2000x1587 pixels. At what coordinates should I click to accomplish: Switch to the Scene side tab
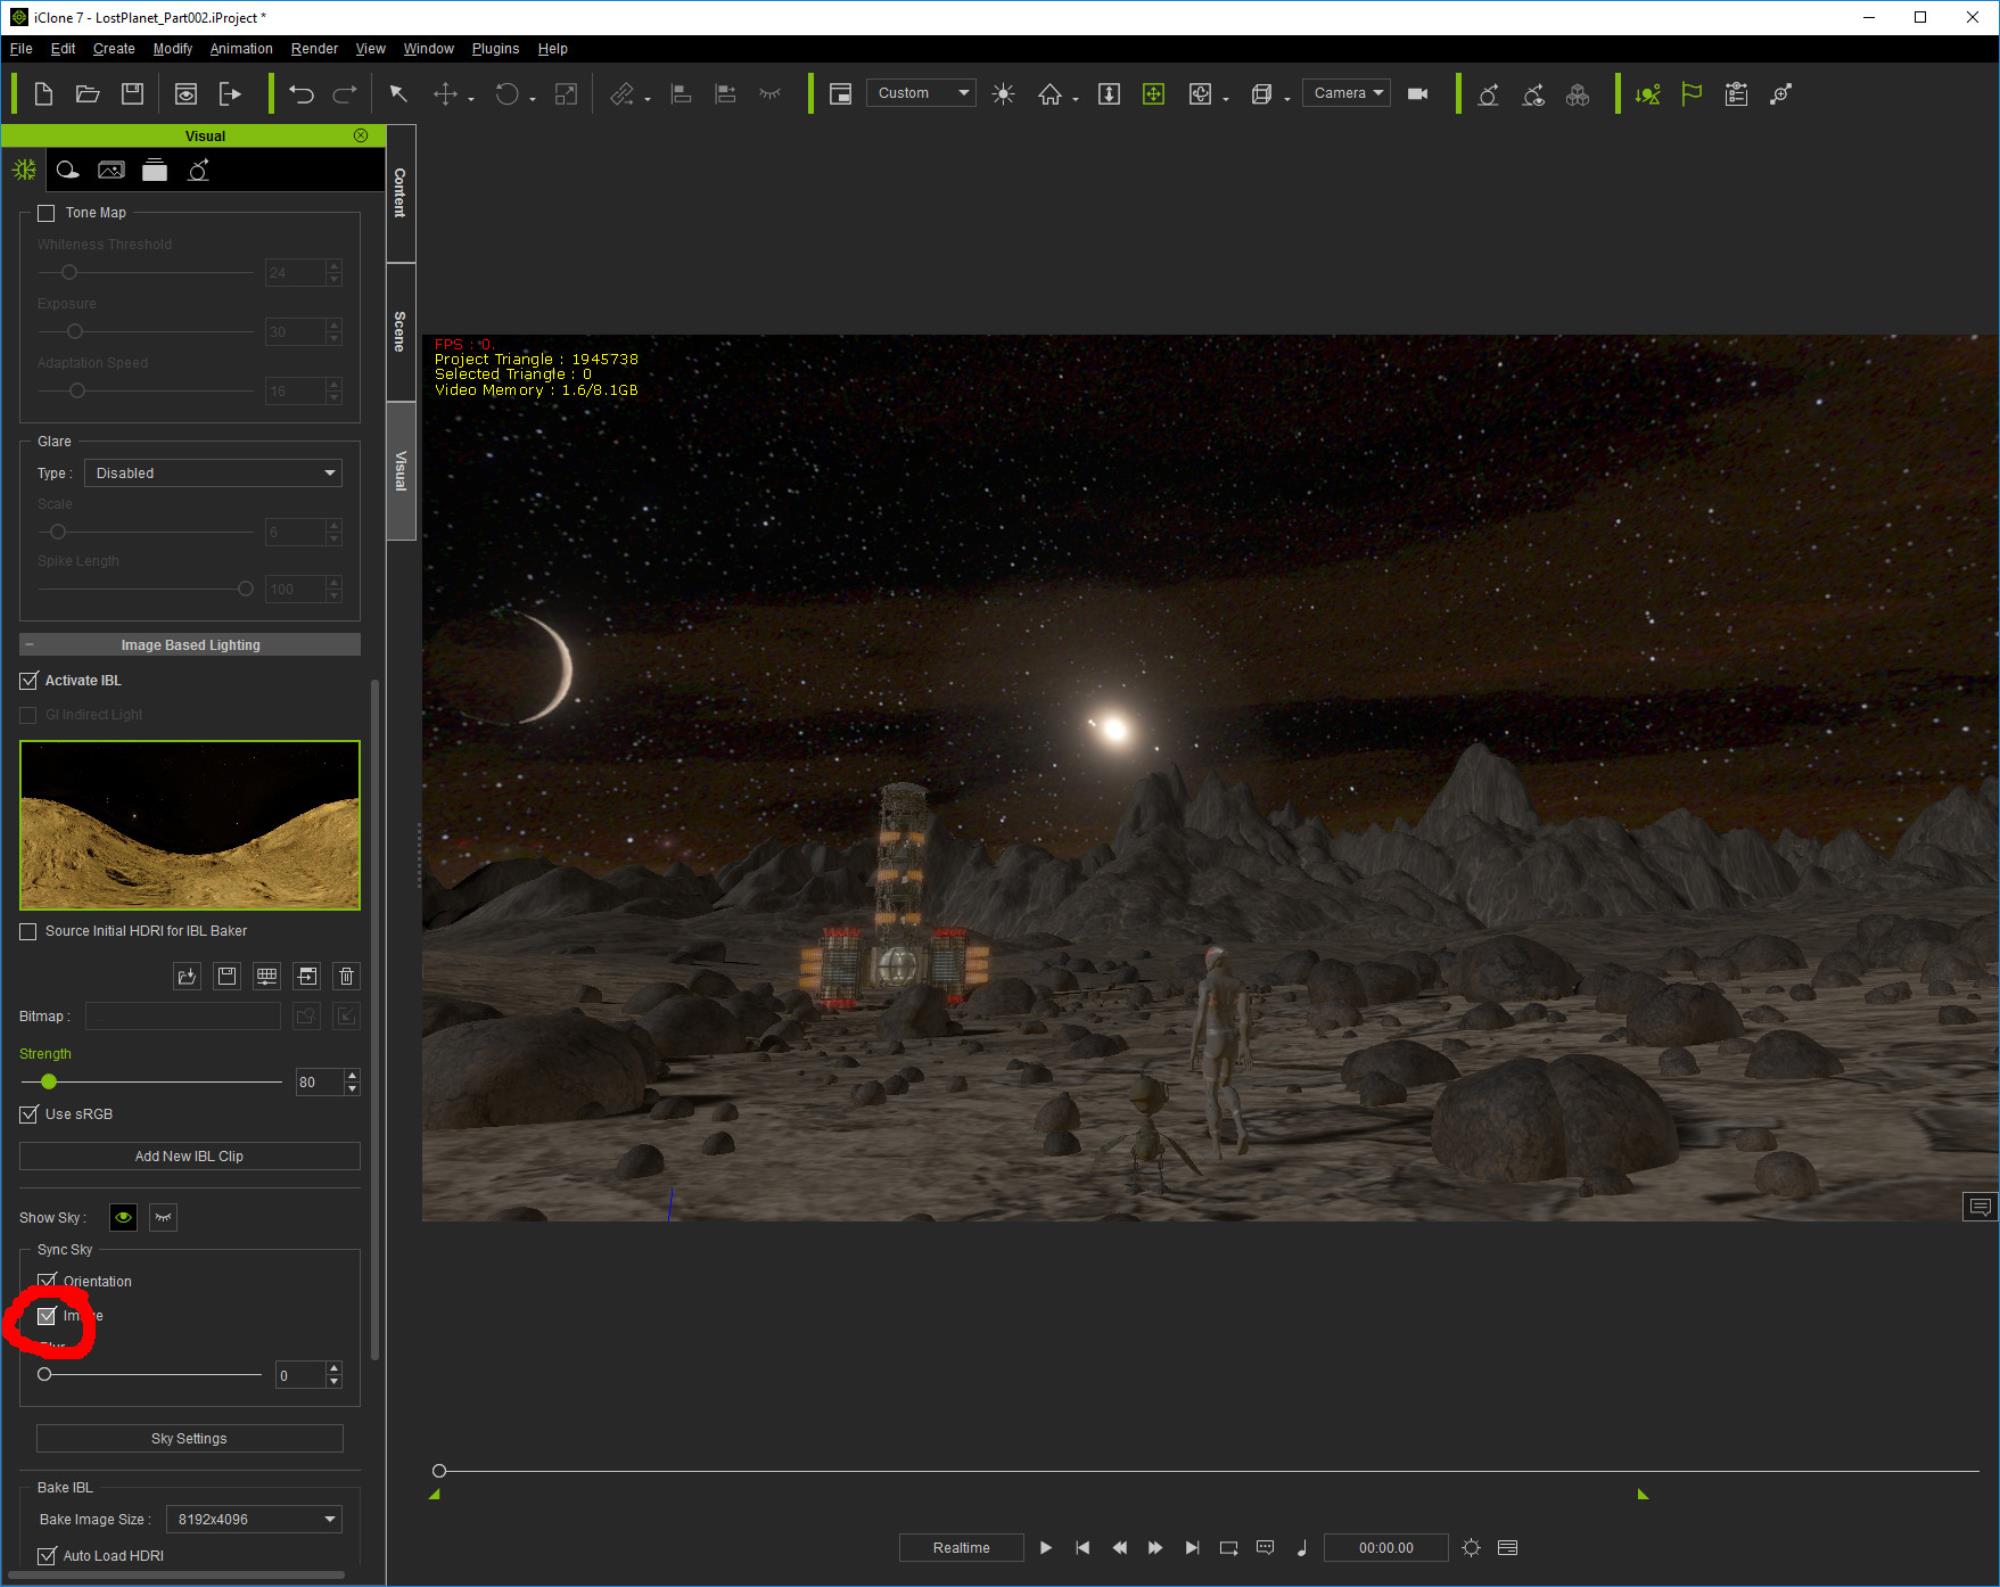click(400, 332)
